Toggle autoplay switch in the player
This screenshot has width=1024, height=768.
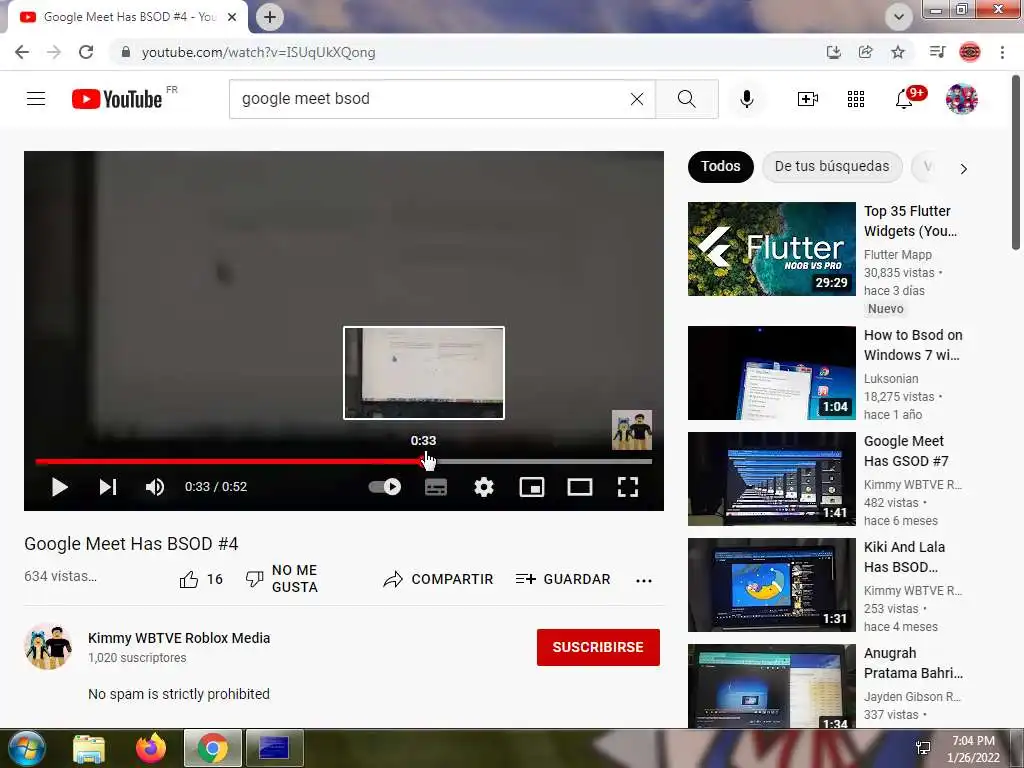[385, 487]
